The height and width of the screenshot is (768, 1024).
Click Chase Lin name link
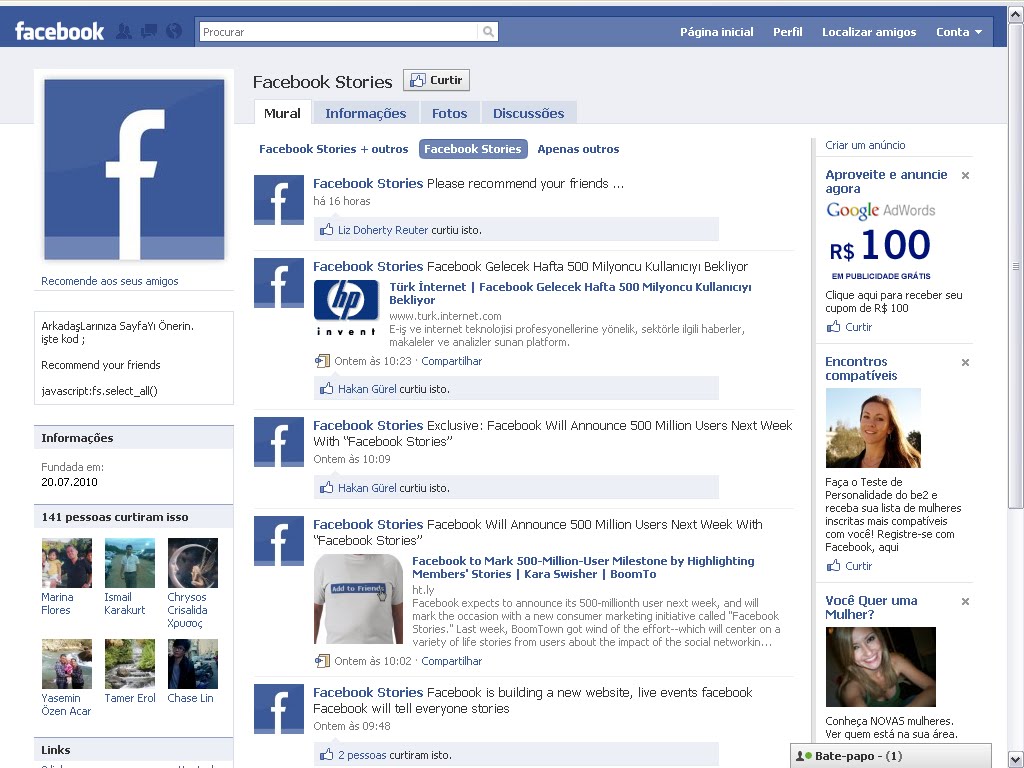[x=190, y=698]
